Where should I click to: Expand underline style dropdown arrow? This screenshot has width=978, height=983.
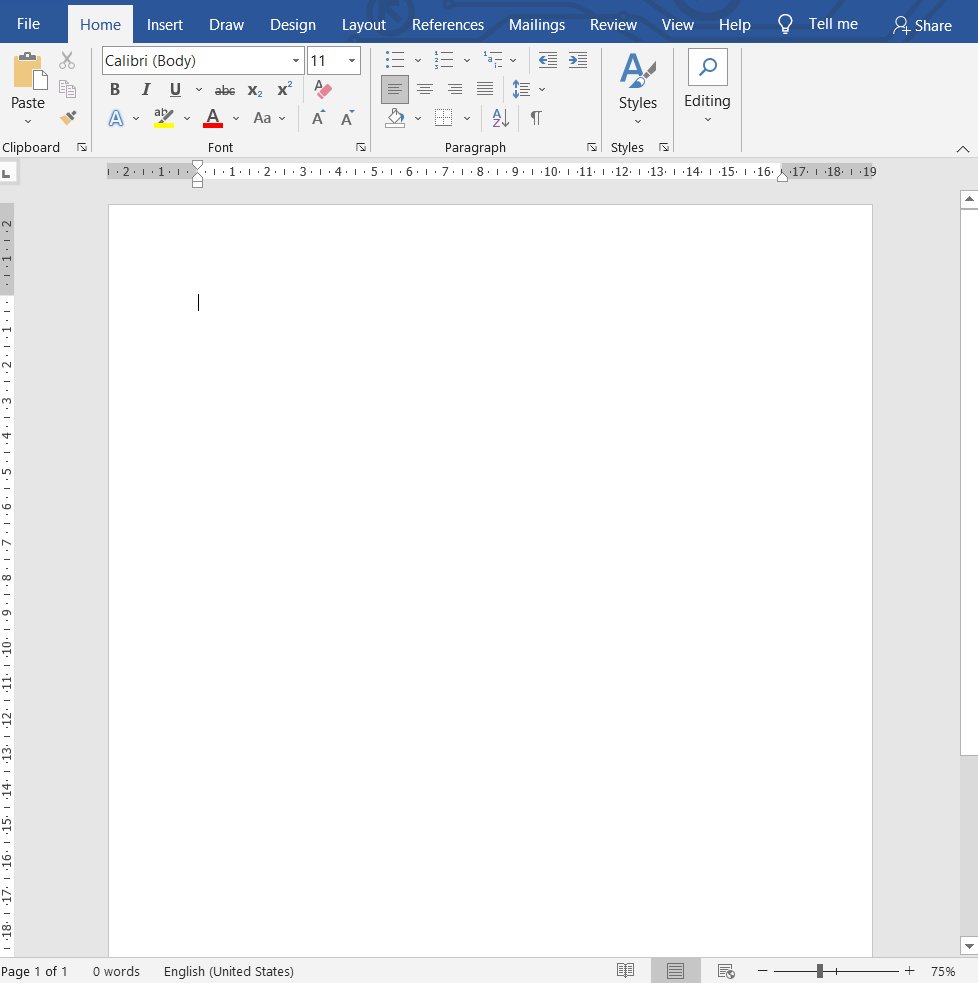pyautogui.click(x=199, y=90)
